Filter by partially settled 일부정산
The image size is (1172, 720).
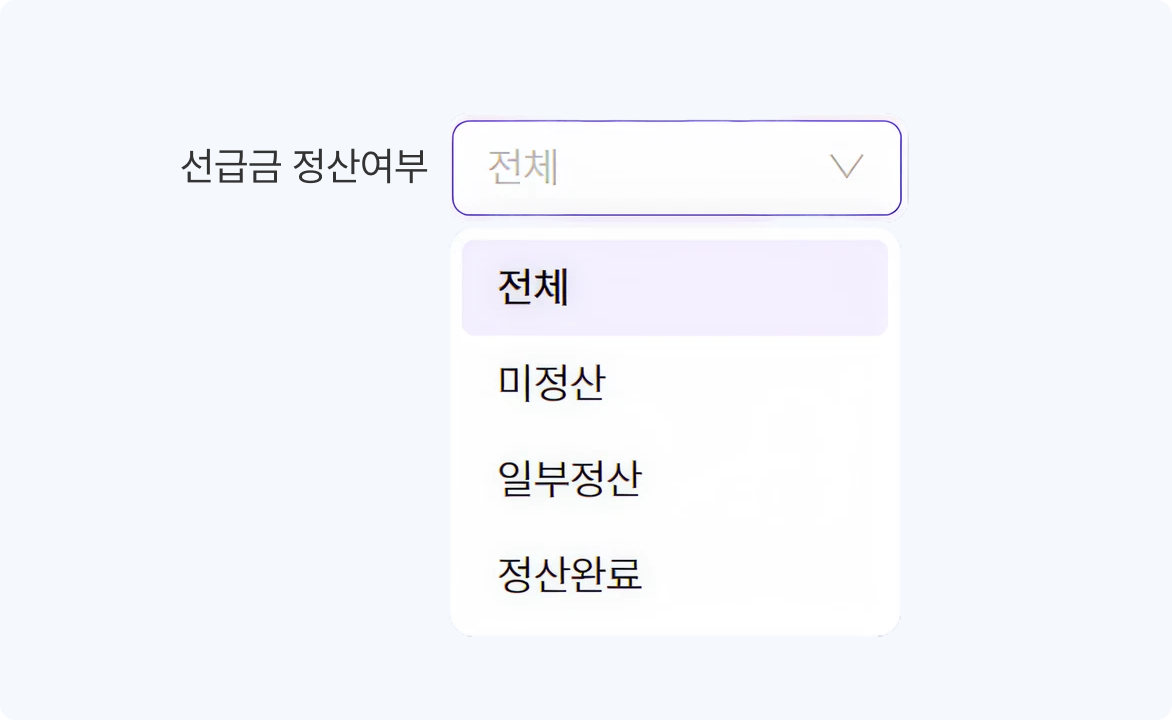pos(570,478)
